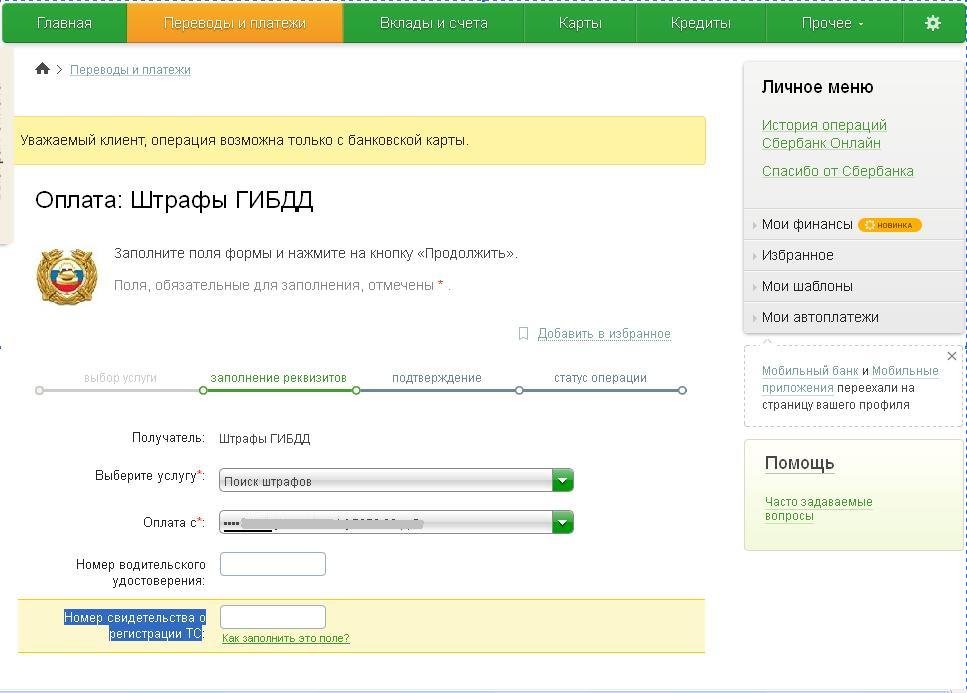Click Добавить в избранное link
This screenshot has width=967, height=693.
604,334
